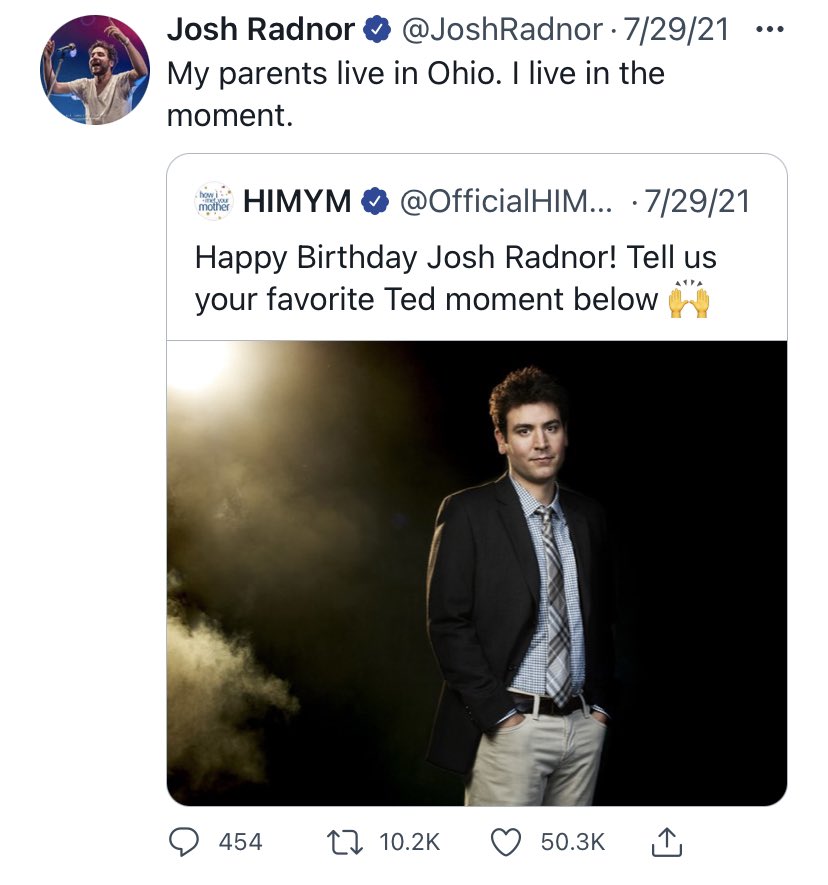Enlarge the Ted Mosby photo

[476, 572]
